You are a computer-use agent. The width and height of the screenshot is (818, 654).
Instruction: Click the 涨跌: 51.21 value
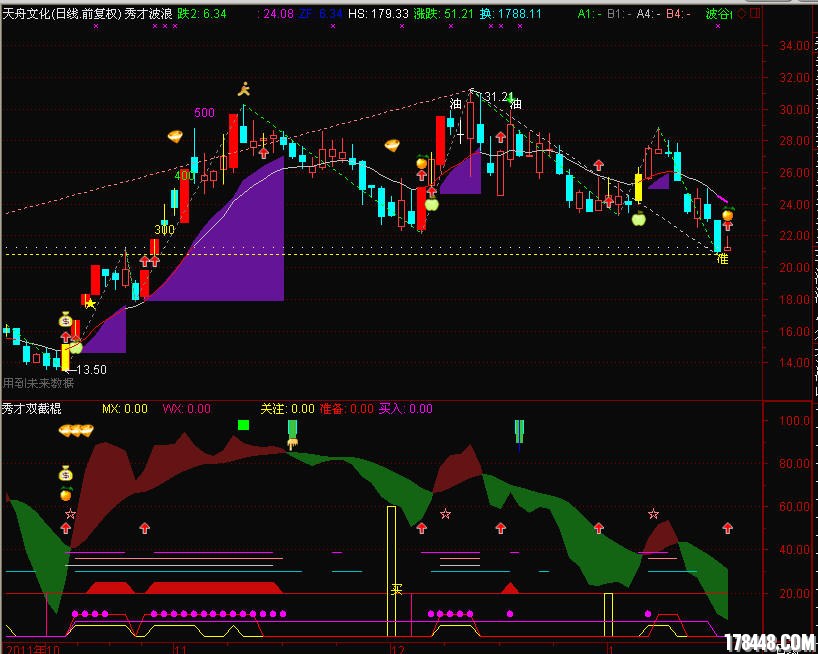click(x=443, y=14)
